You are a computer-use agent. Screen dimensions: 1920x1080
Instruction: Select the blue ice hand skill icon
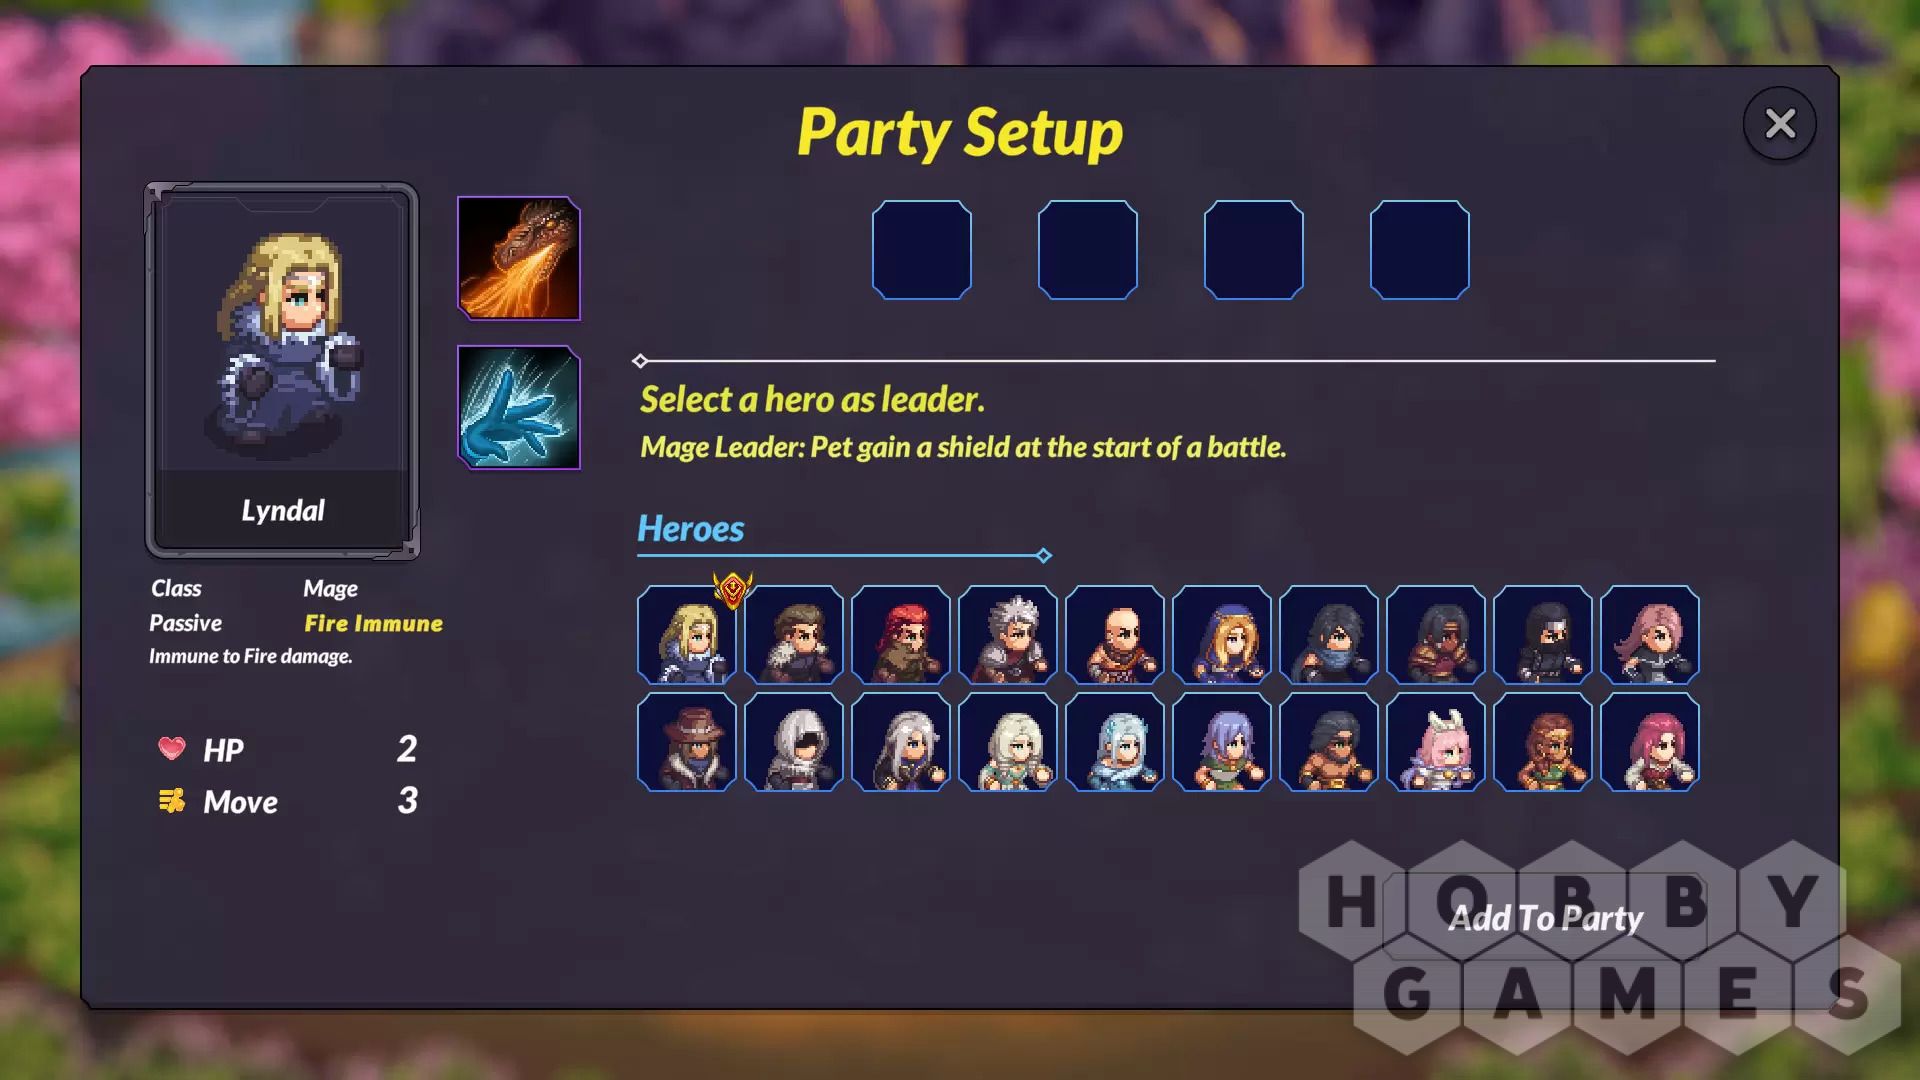519,407
